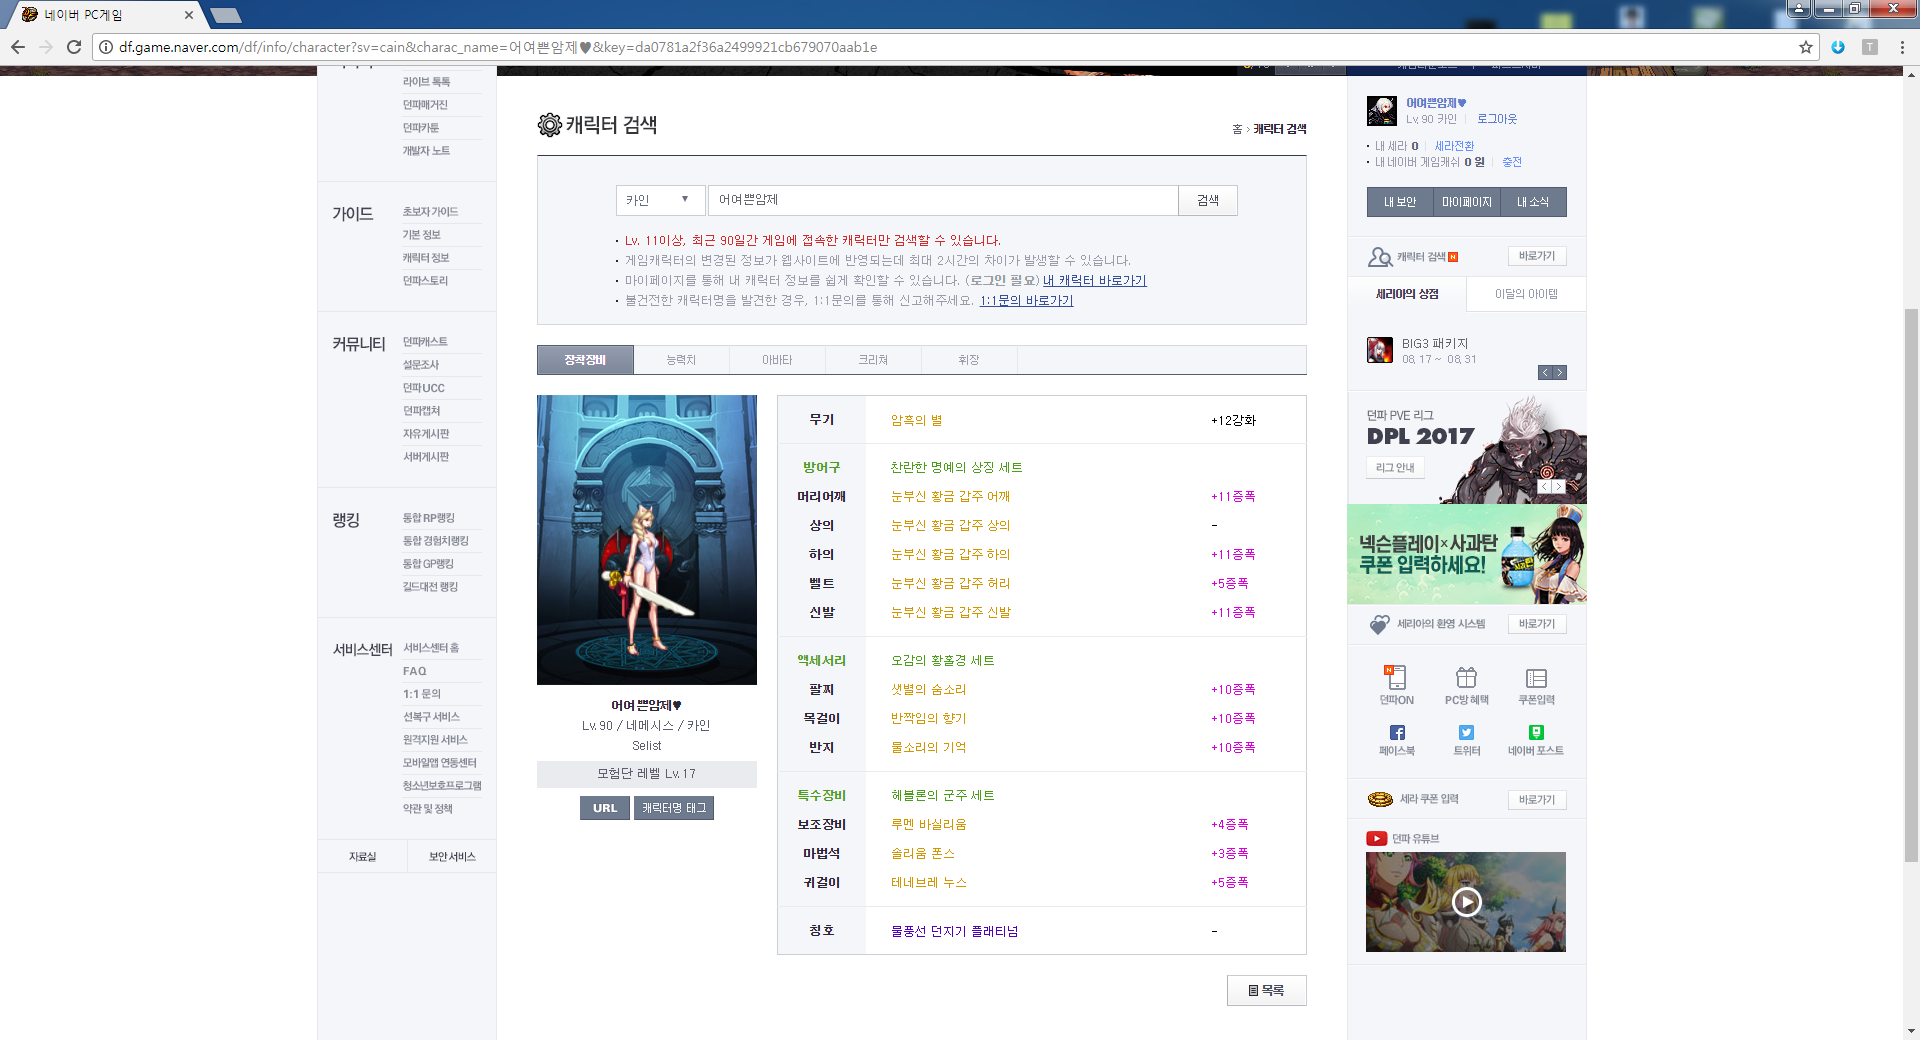This screenshot has width=1920, height=1040.
Task: Open PC방 혜택 gift icon
Action: 1466,685
